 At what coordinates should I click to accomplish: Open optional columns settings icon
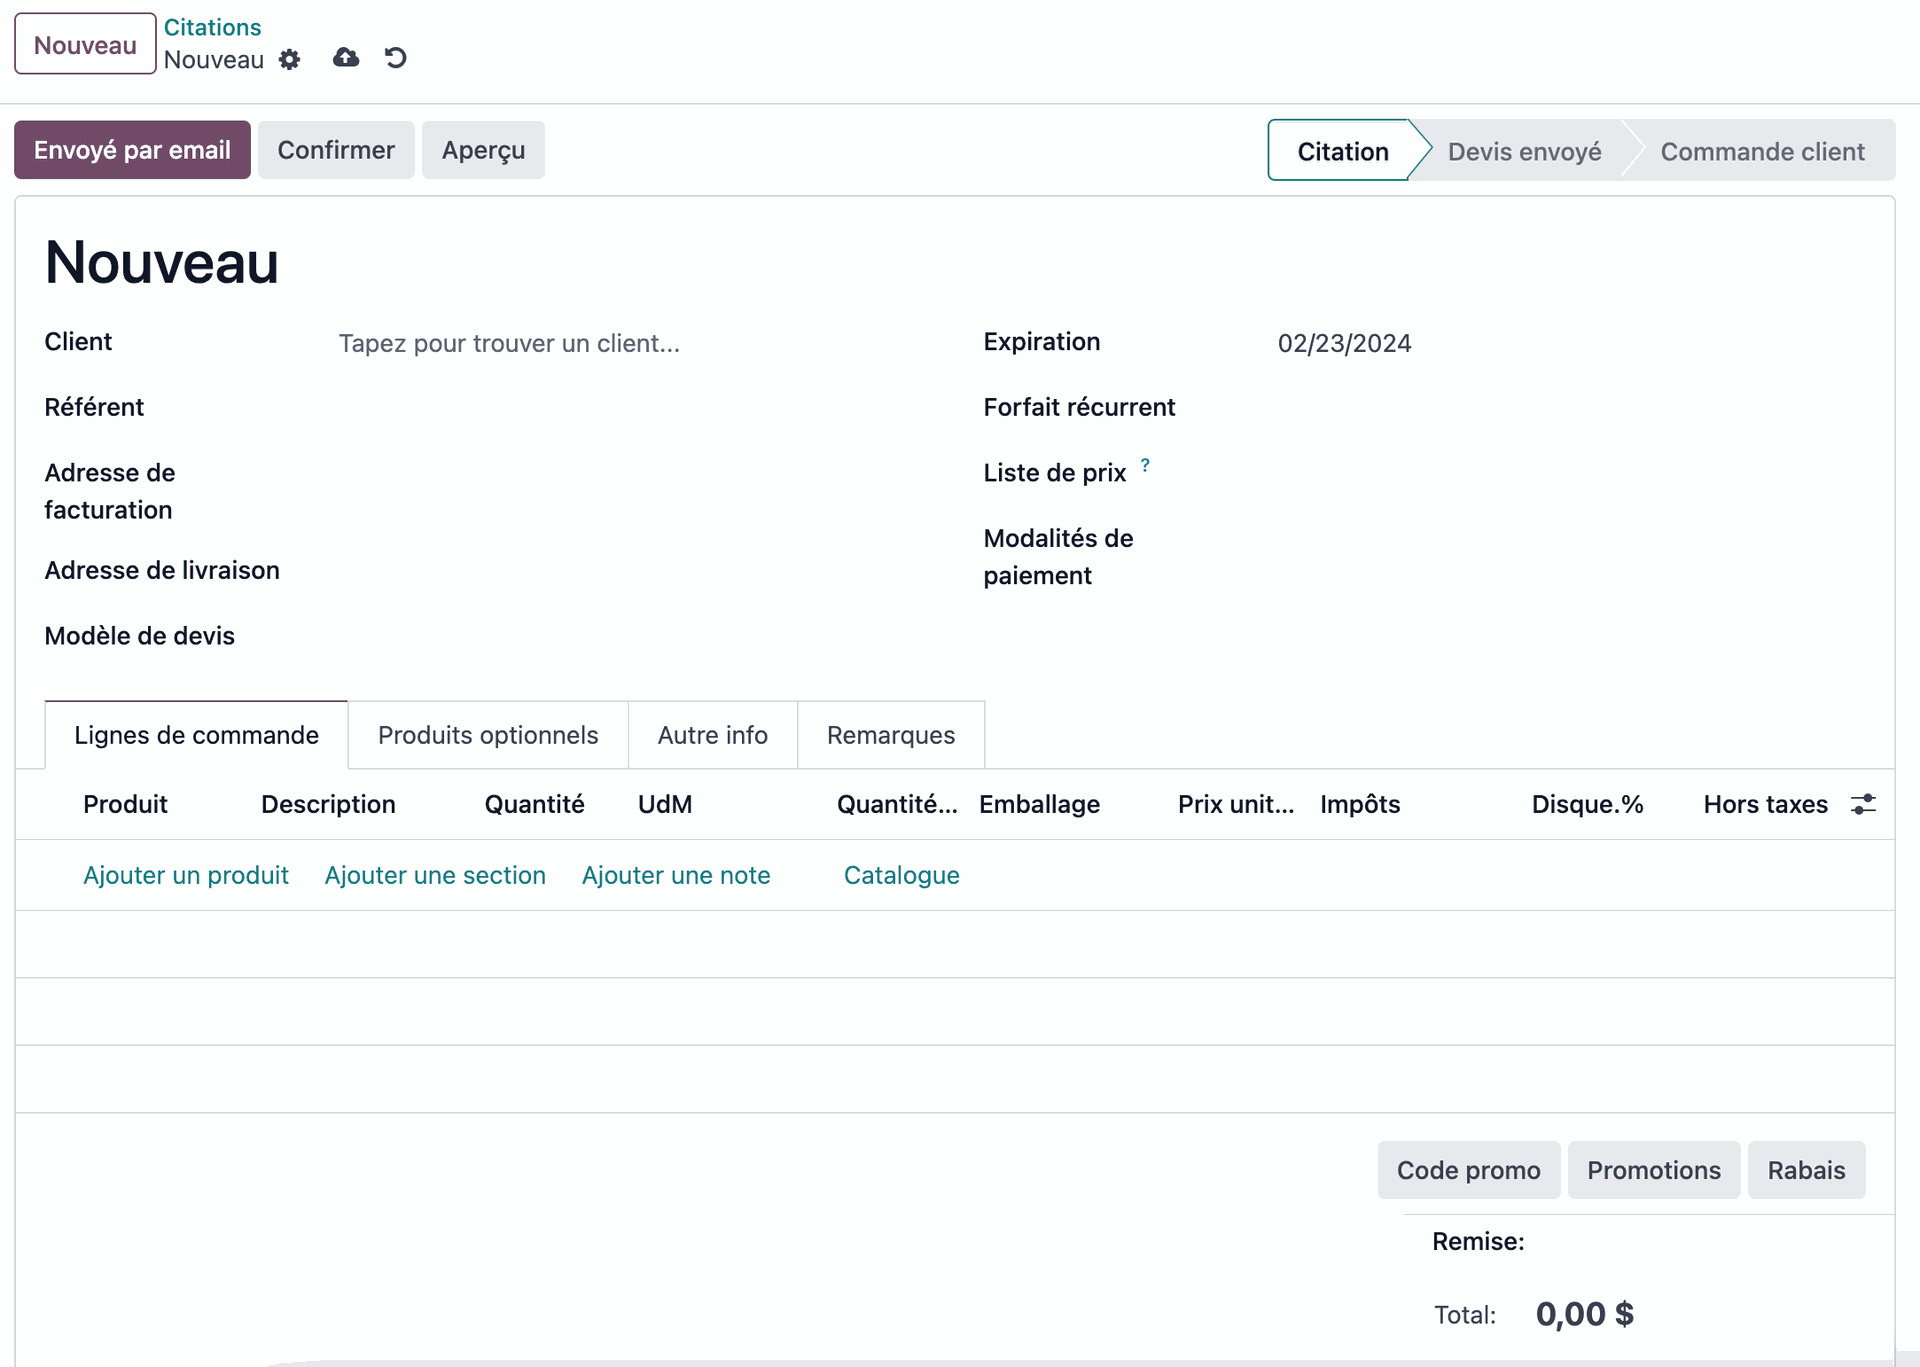pyautogui.click(x=1863, y=804)
